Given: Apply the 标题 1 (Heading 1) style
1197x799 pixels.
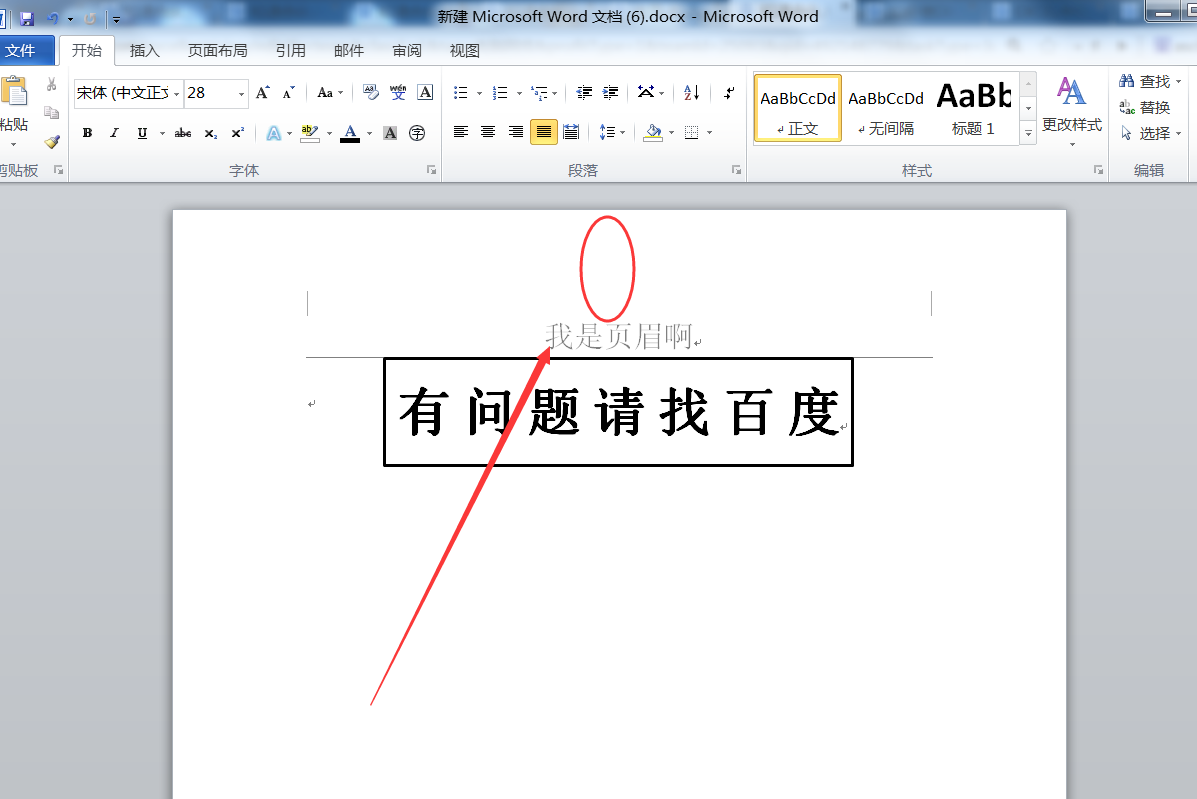Looking at the screenshot, I should pos(973,108).
